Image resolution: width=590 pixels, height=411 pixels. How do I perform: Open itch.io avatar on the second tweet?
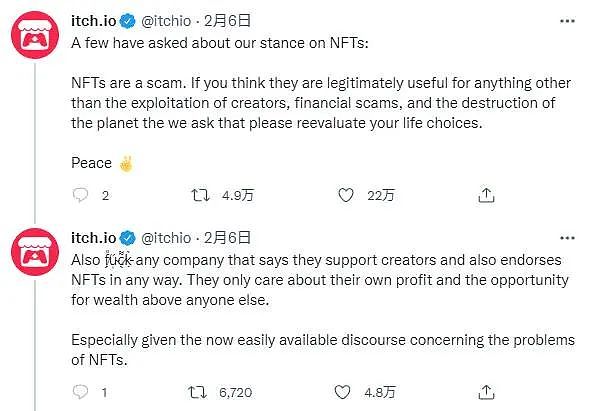tap(35, 252)
